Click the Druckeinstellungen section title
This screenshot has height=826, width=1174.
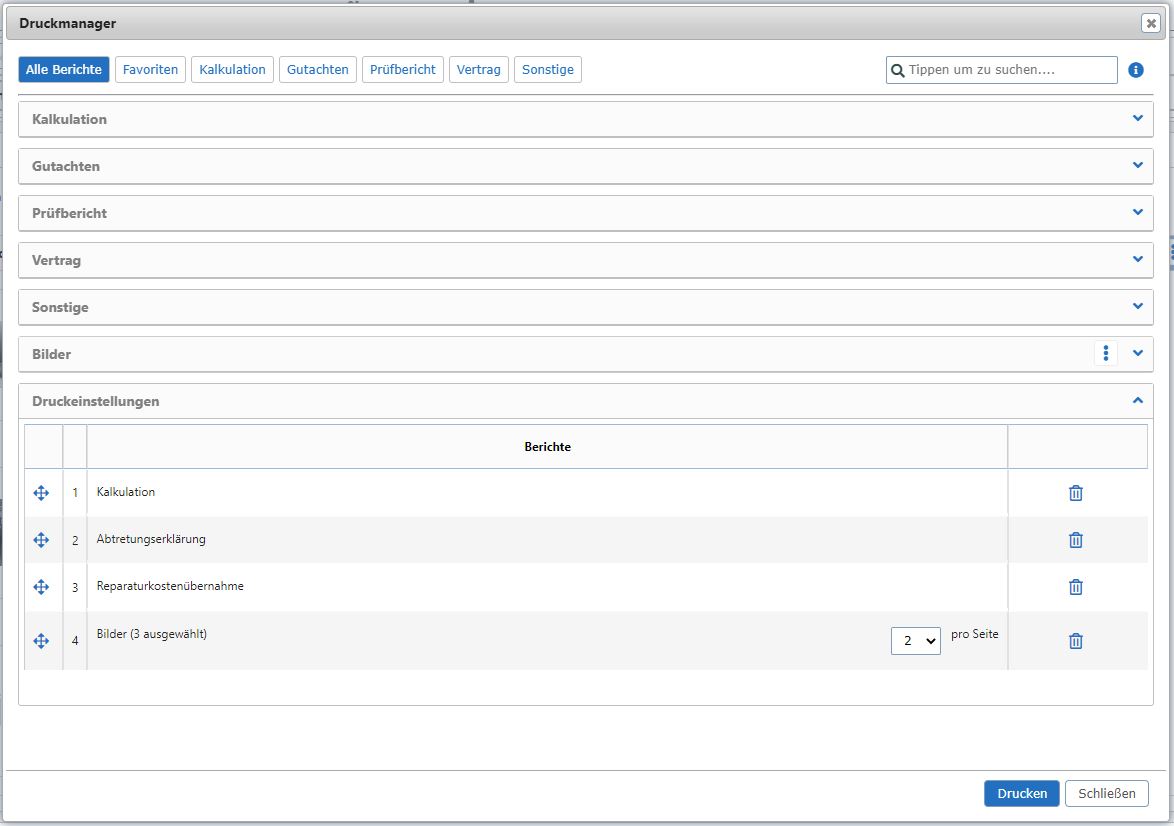coord(95,401)
